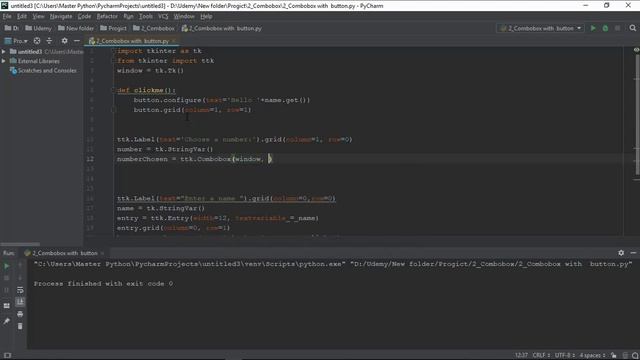Toggle read-only lock icon in status bar
Screen dimensions: 640x360
pos(613,356)
